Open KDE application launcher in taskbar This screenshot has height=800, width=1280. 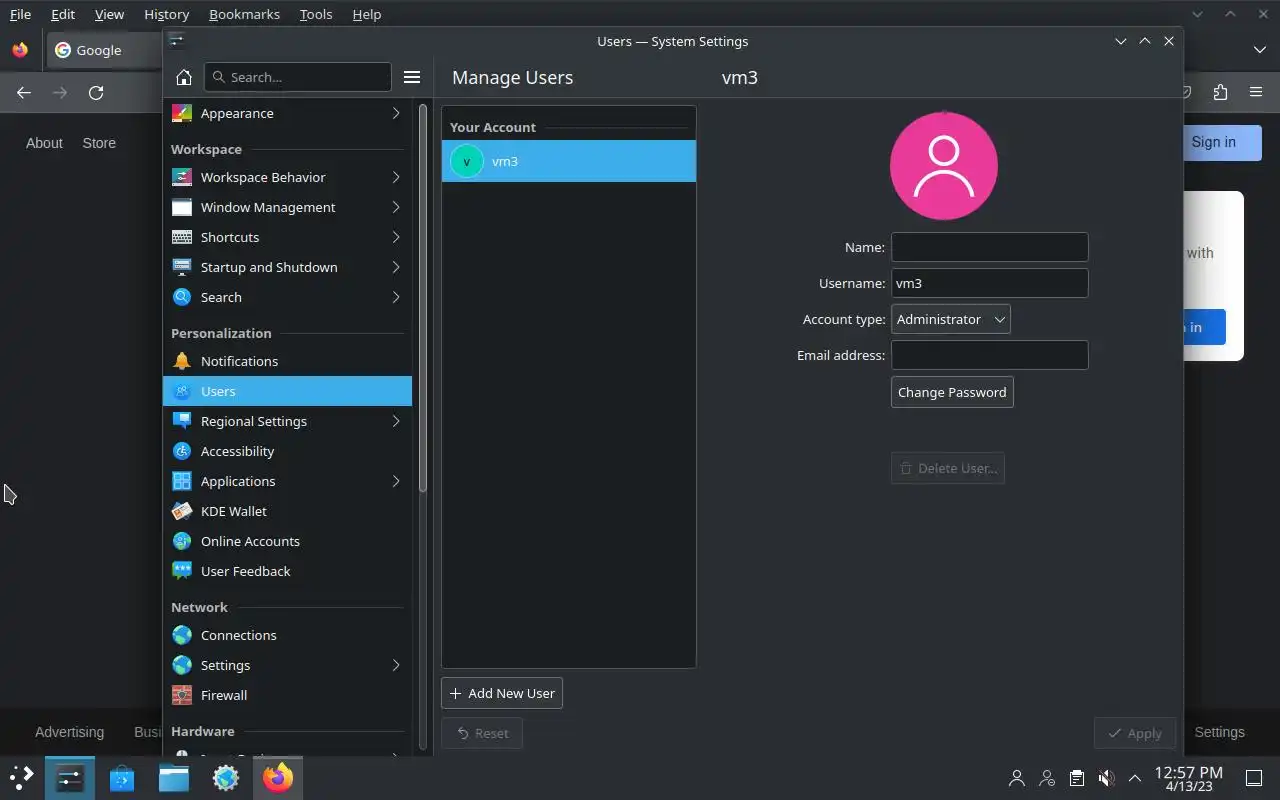pos(21,777)
